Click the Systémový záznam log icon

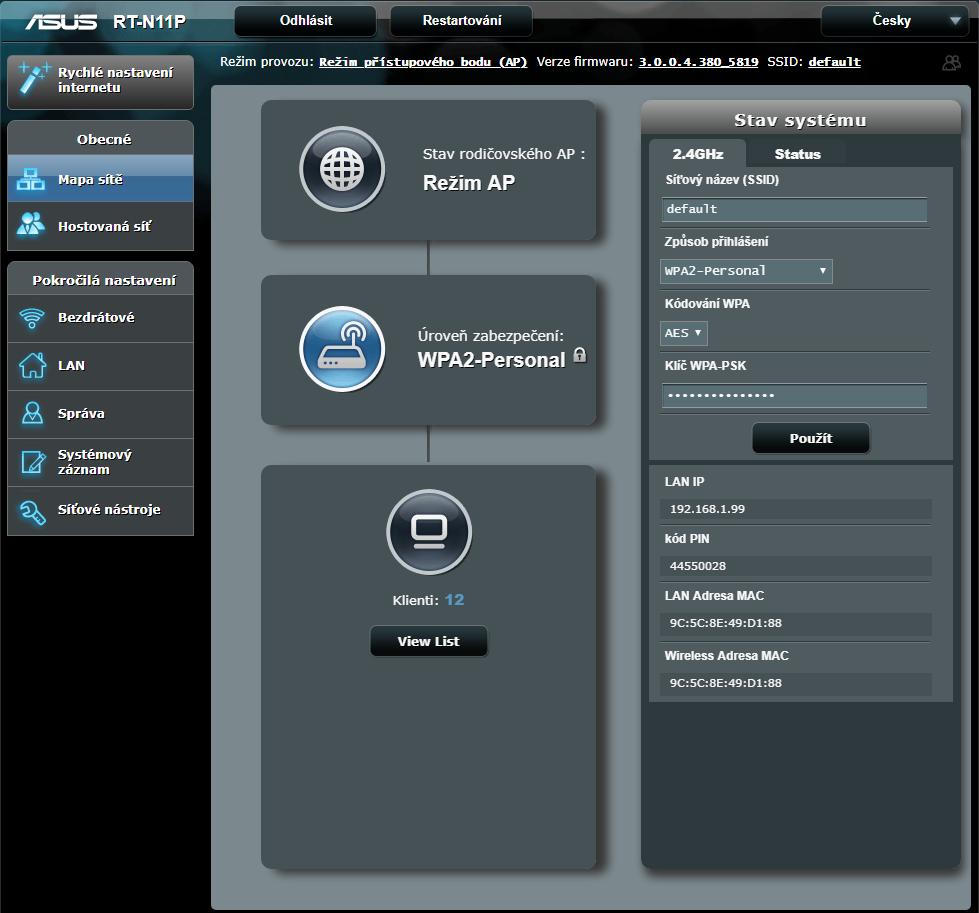(x=32, y=462)
